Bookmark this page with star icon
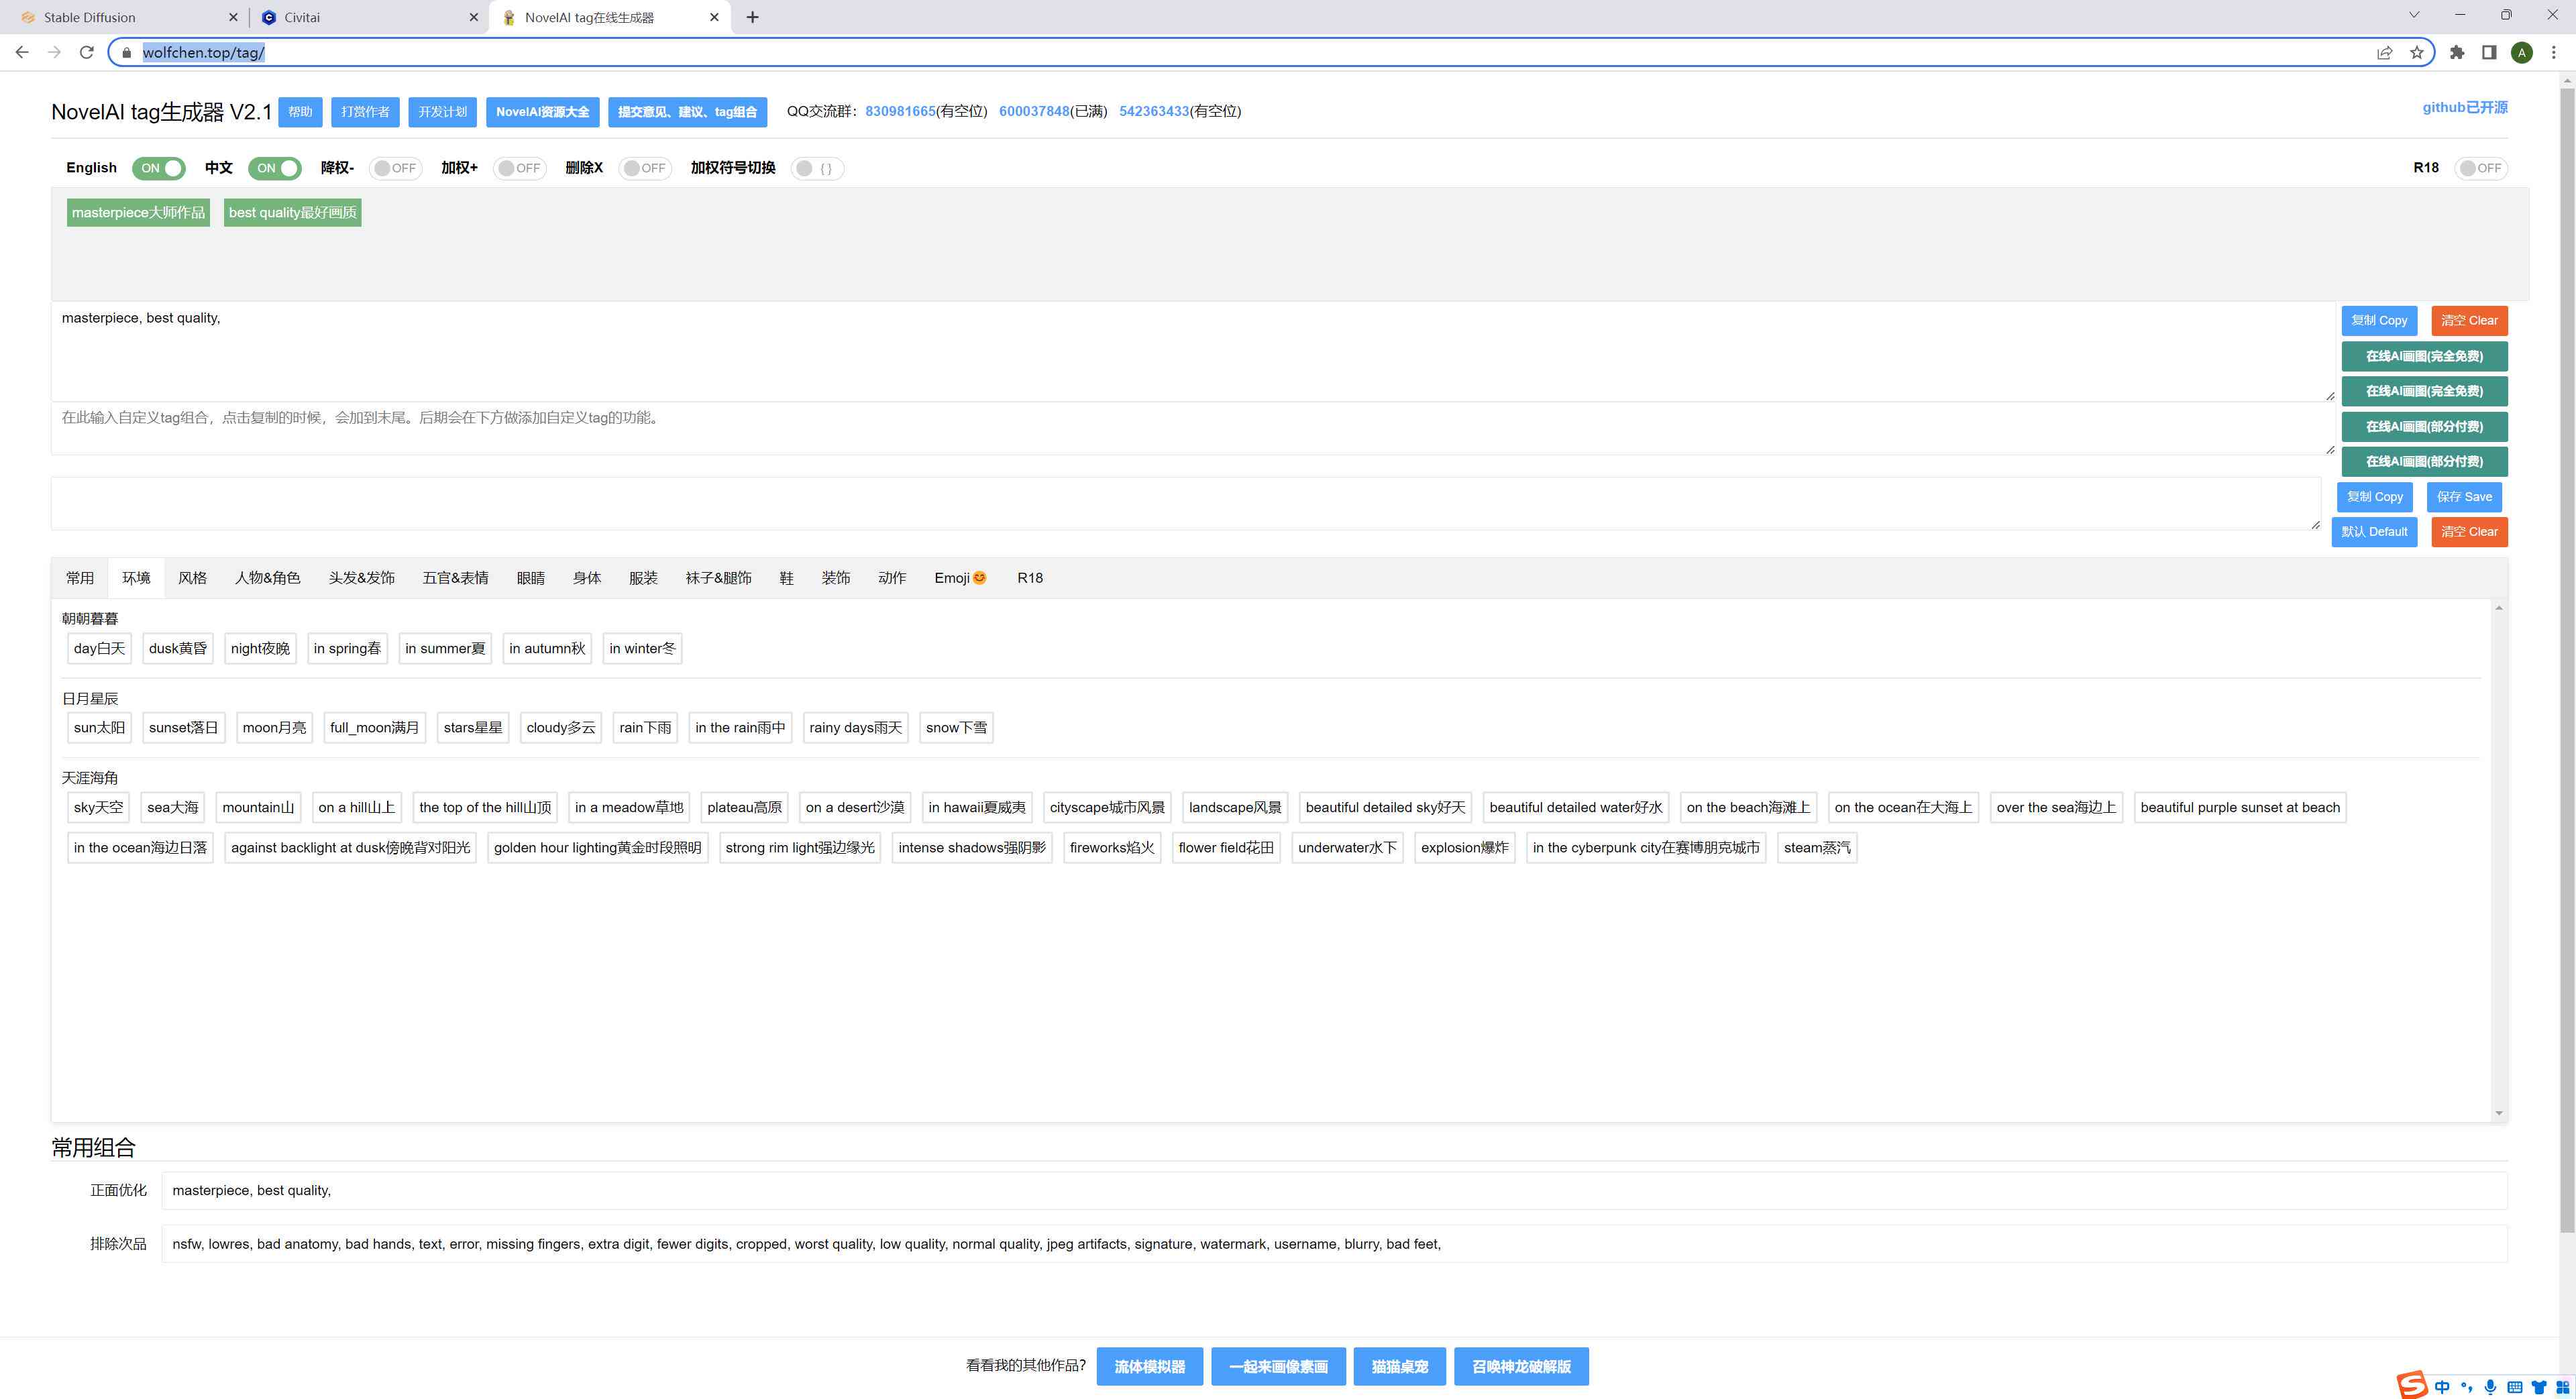 pos(2417,52)
